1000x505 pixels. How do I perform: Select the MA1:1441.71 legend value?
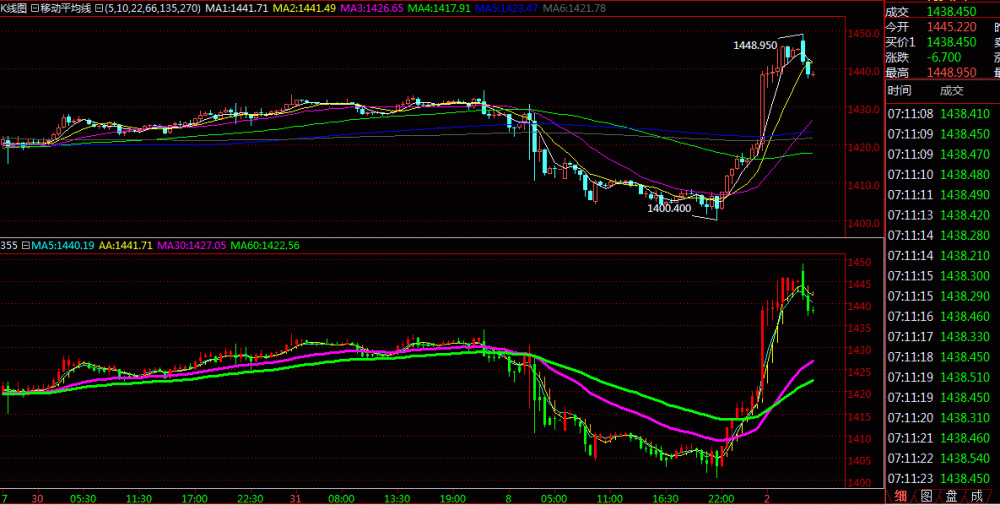point(236,8)
